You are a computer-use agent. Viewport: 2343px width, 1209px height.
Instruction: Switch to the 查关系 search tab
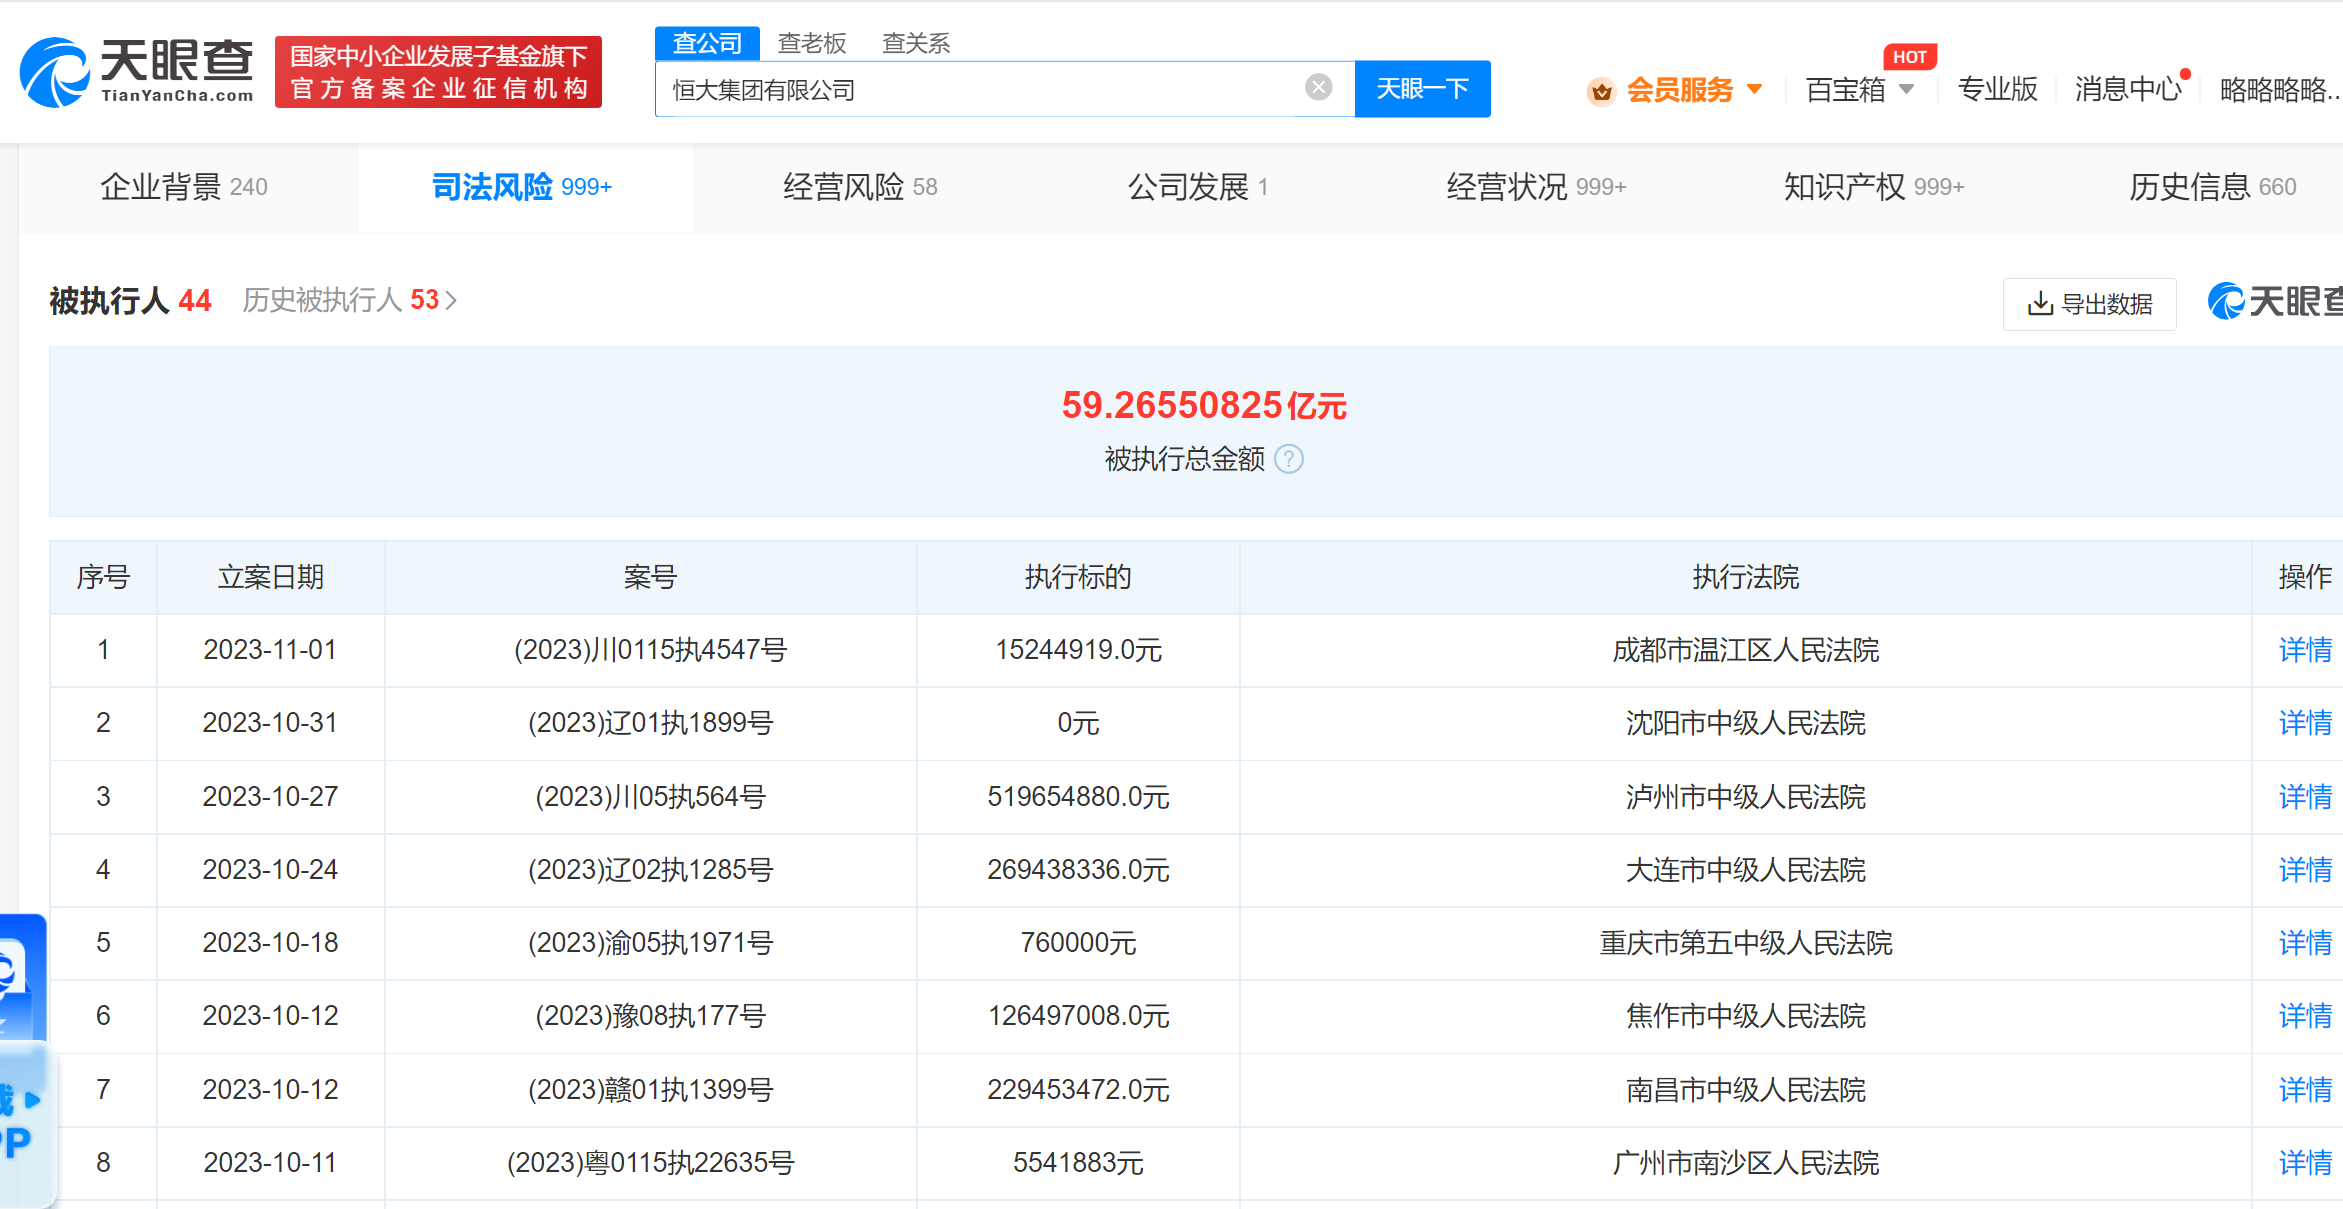coord(916,43)
